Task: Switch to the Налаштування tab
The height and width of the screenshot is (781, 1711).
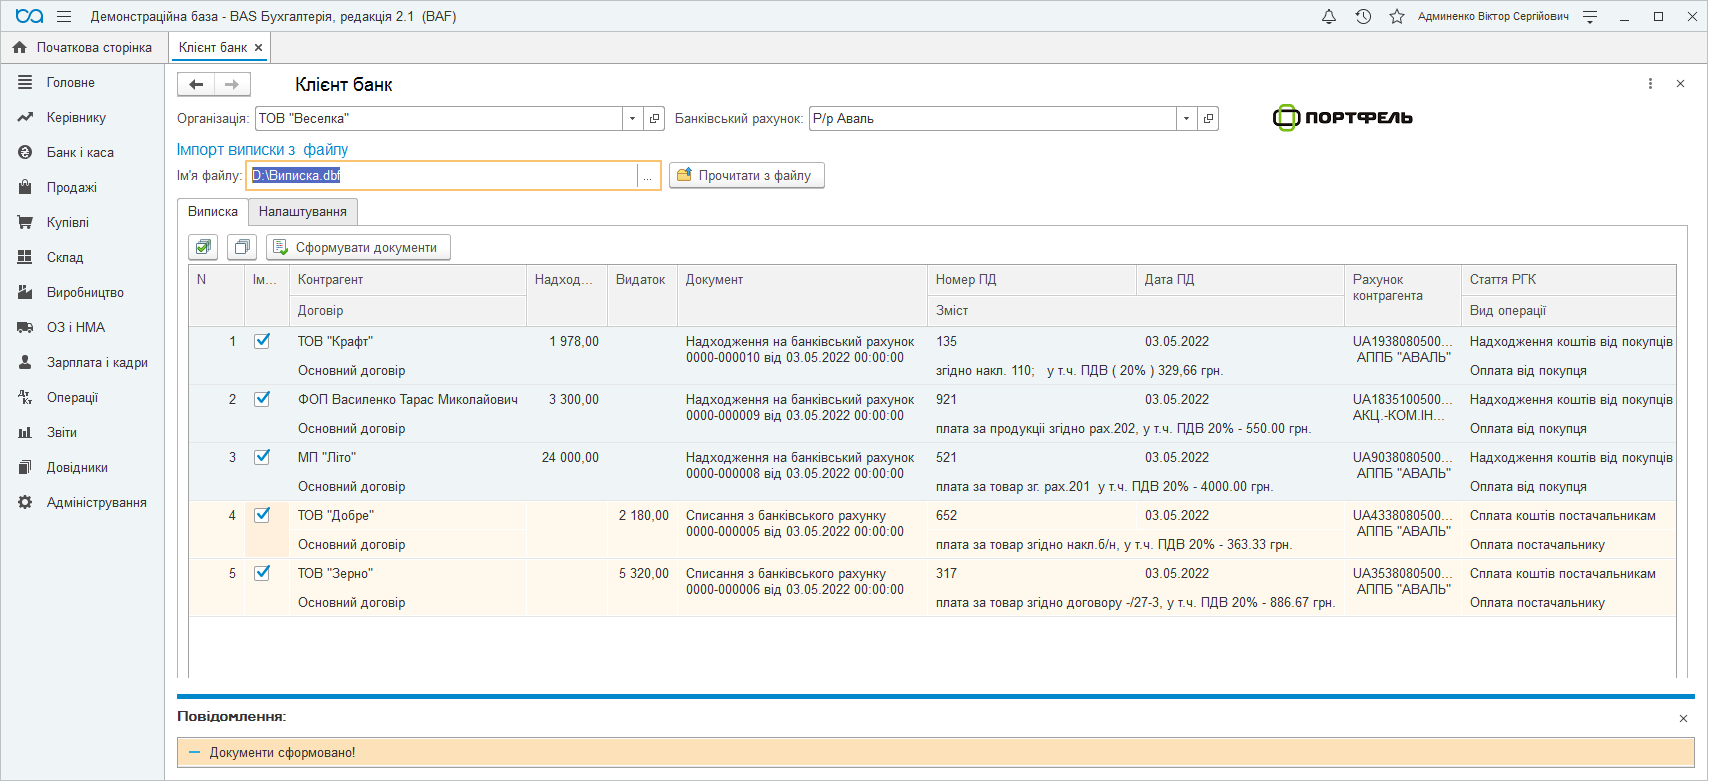Action: (302, 212)
